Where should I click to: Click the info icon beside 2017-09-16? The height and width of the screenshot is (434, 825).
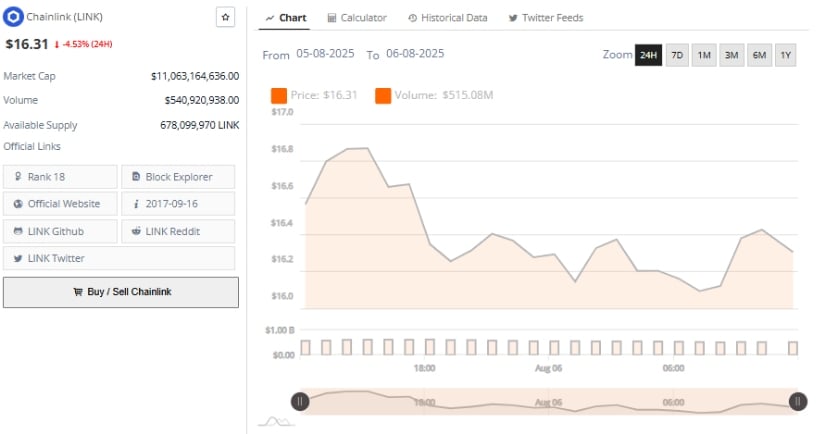coord(136,204)
